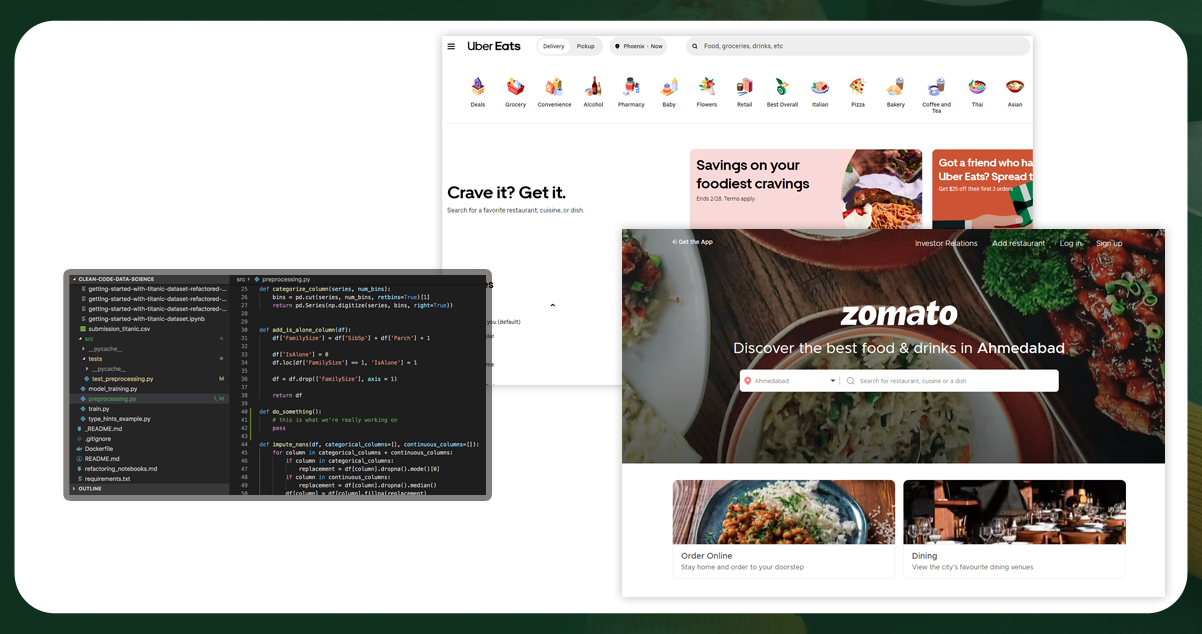Select the Alcohol category icon
Viewport: 1202px width, 634px height.
pos(592,90)
